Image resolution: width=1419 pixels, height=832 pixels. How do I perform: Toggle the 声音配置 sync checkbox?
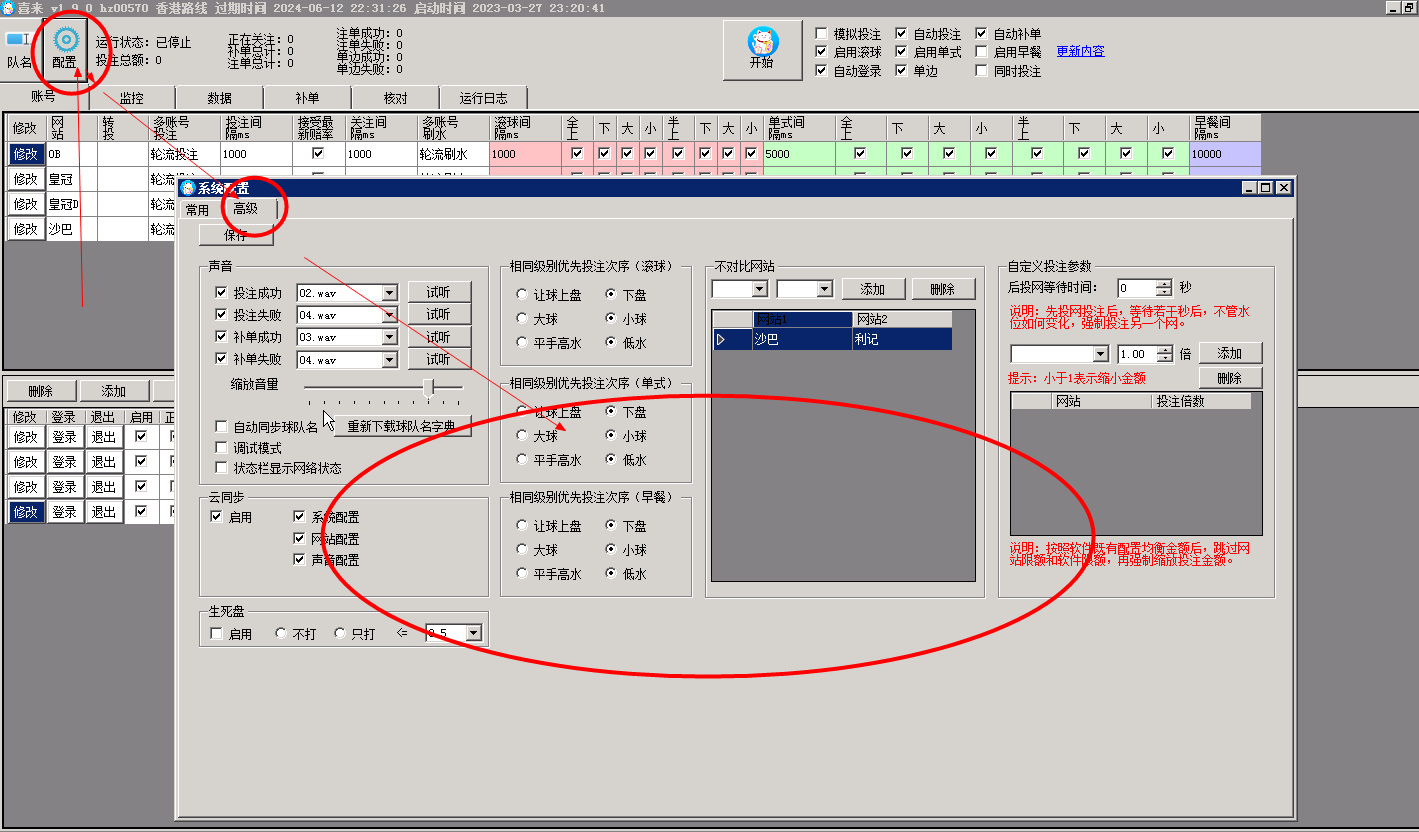coord(299,560)
